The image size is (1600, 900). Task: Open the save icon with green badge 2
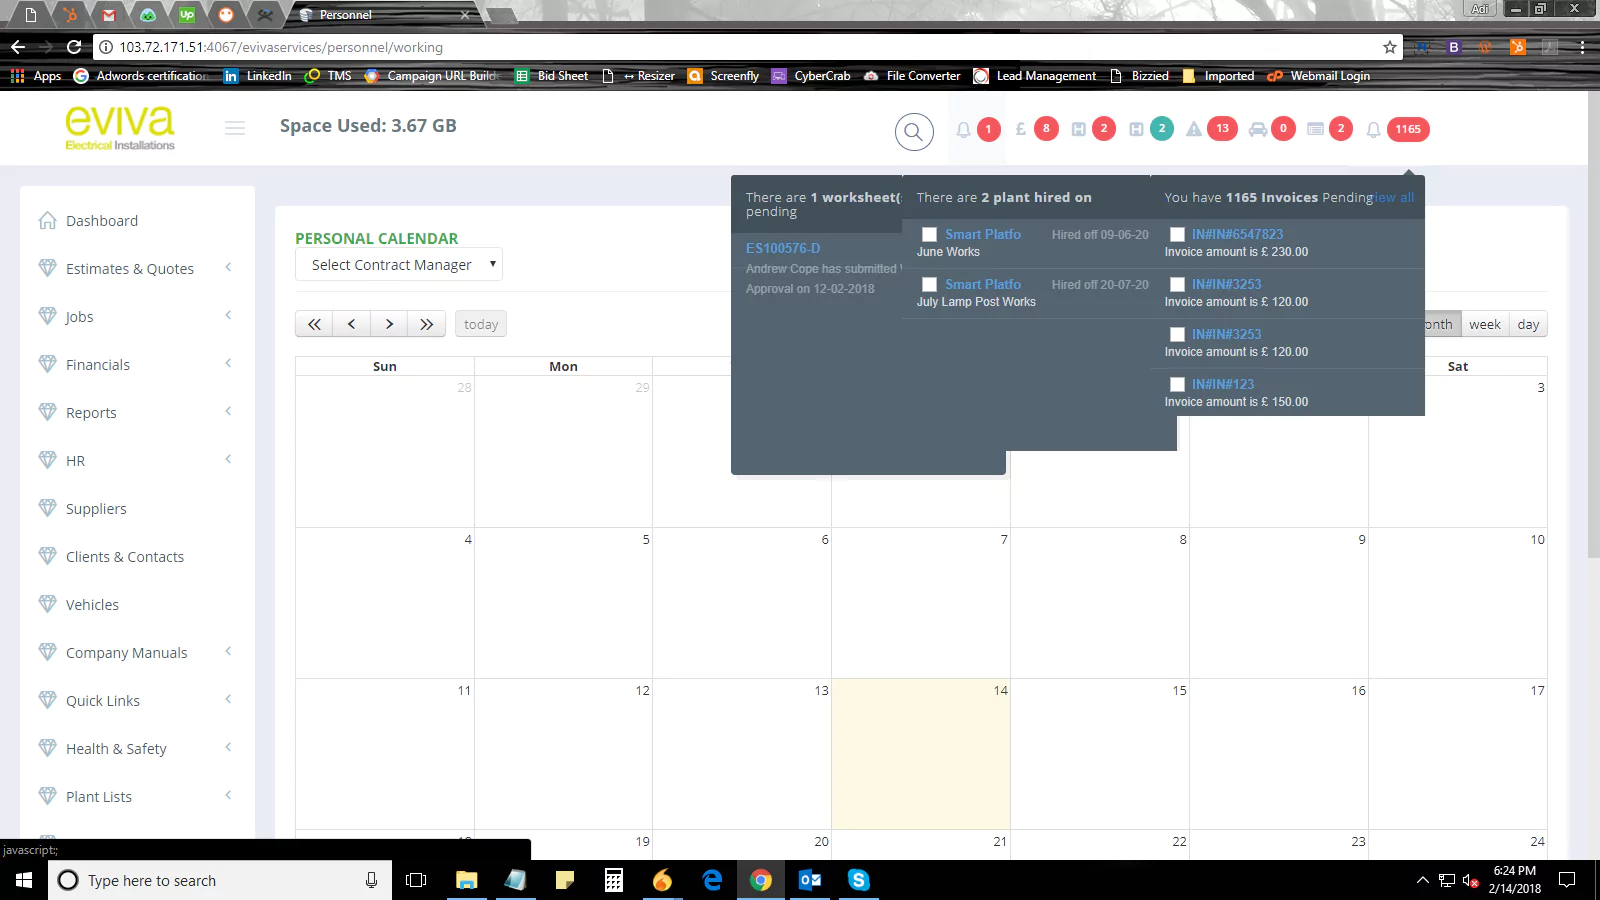(1137, 129)
